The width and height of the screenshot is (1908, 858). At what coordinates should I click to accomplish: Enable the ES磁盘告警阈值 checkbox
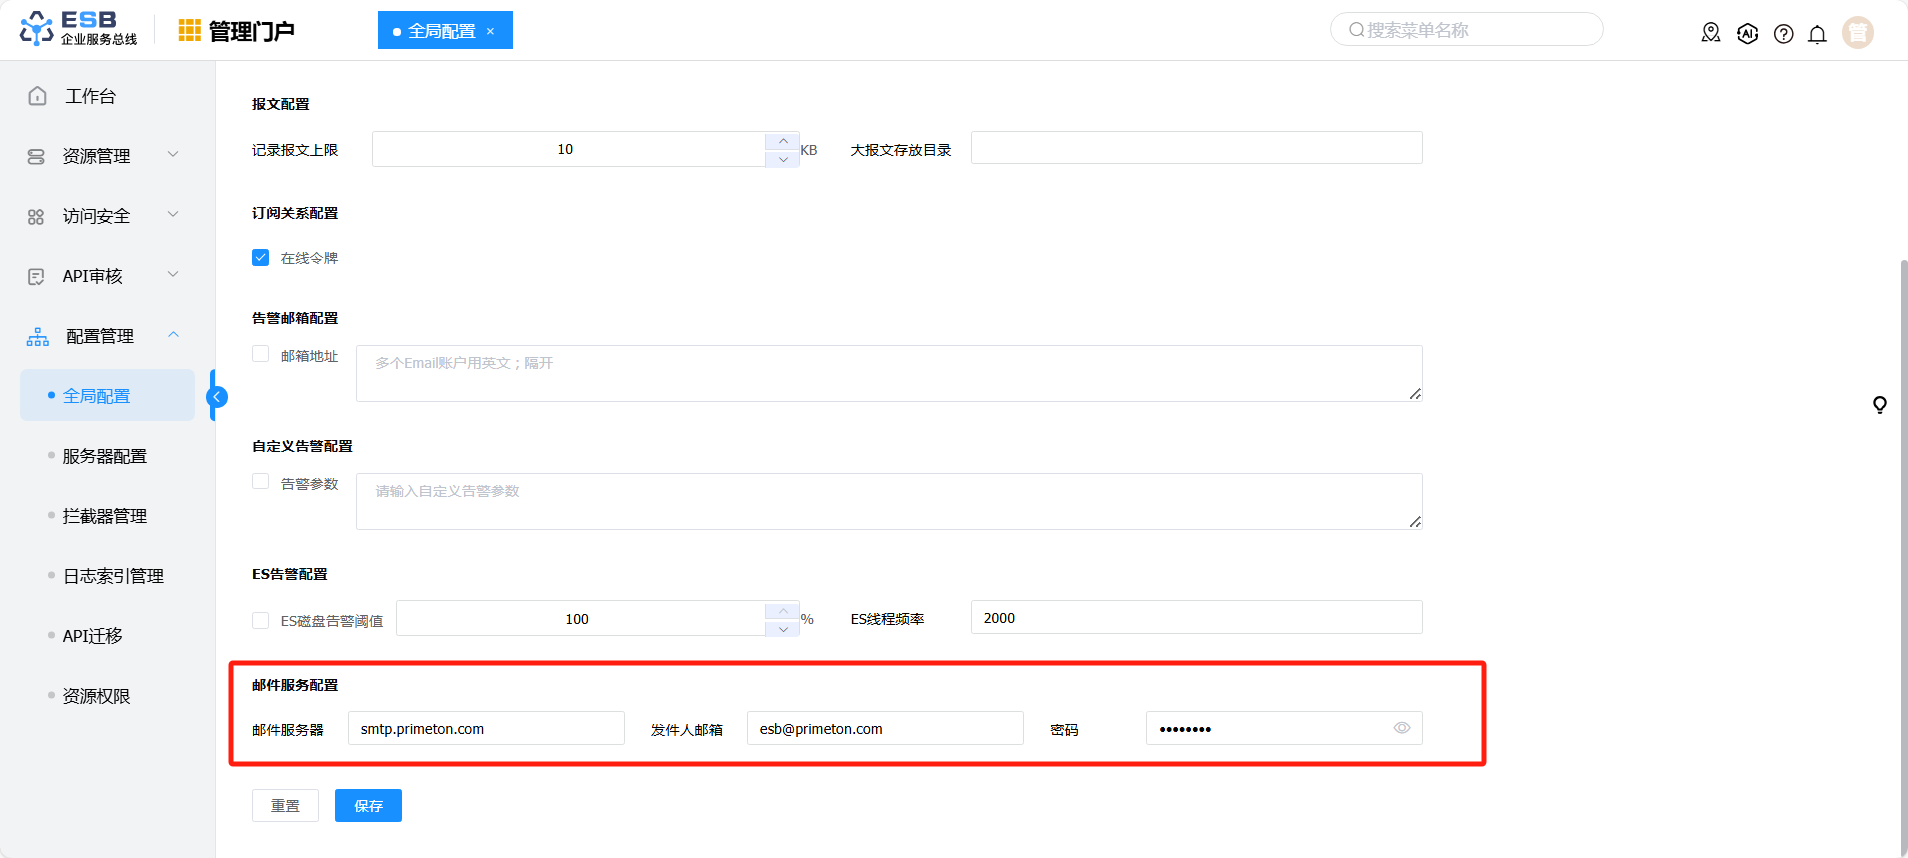pos(261,620)
